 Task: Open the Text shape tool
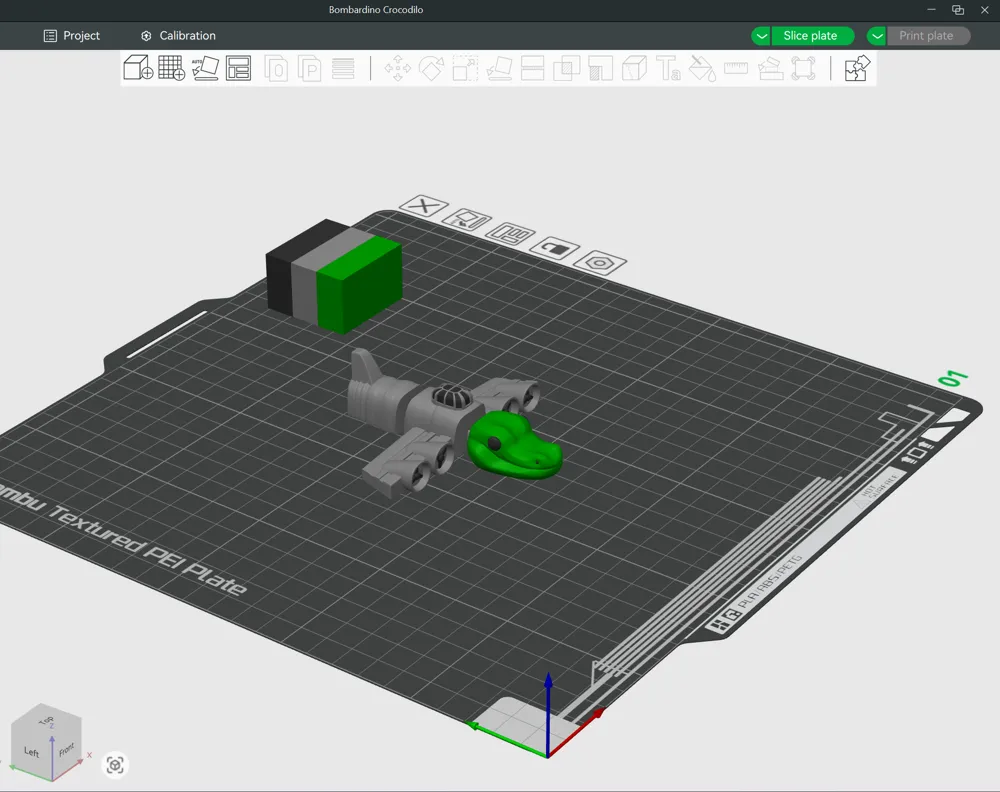pyautogui.click(x=668, y=68)
